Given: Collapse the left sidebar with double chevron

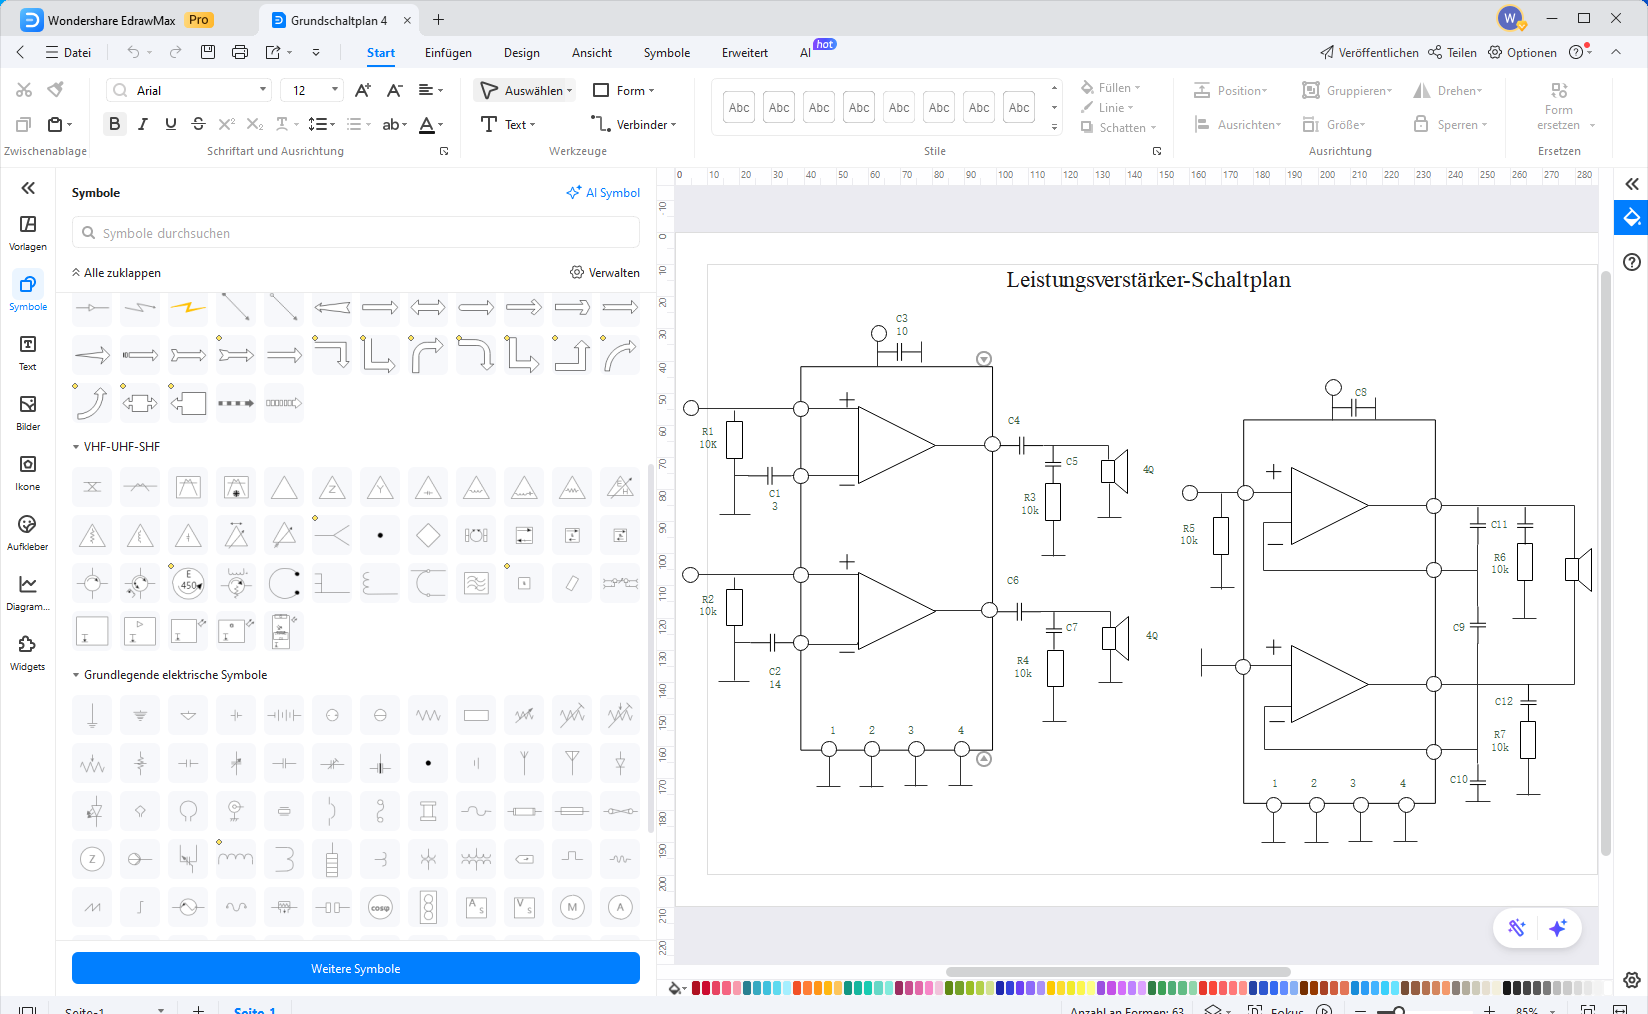Looking at the screenshot, I should coord(28,188).
